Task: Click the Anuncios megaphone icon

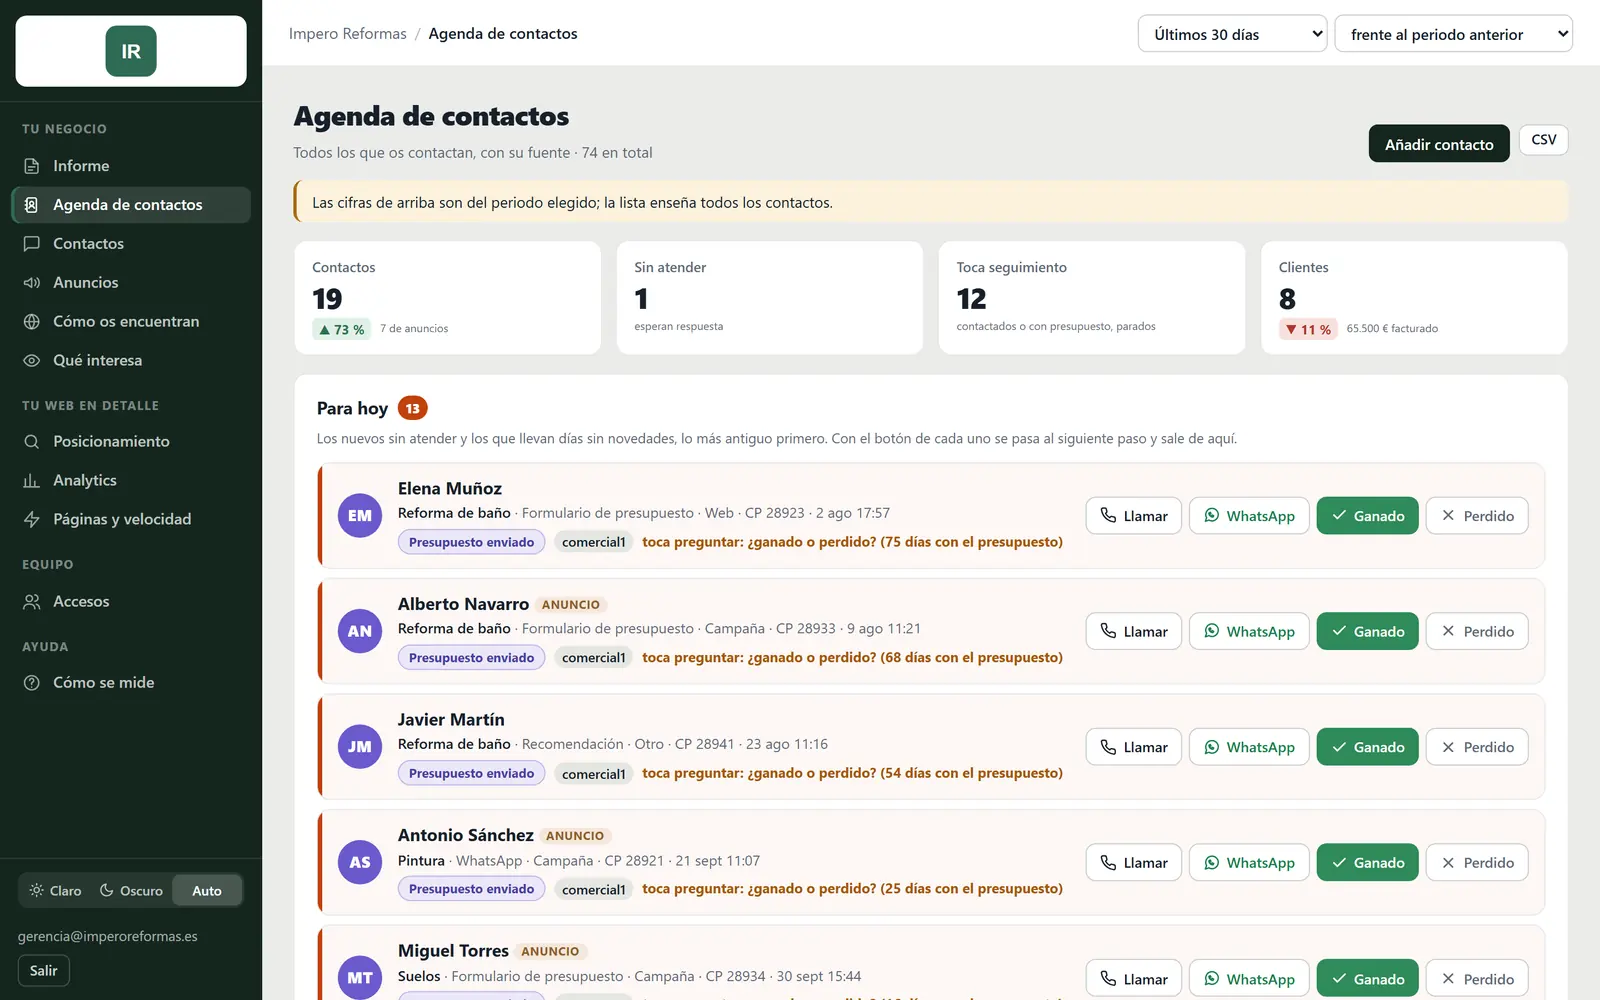Action: click(x=32, y=283)
